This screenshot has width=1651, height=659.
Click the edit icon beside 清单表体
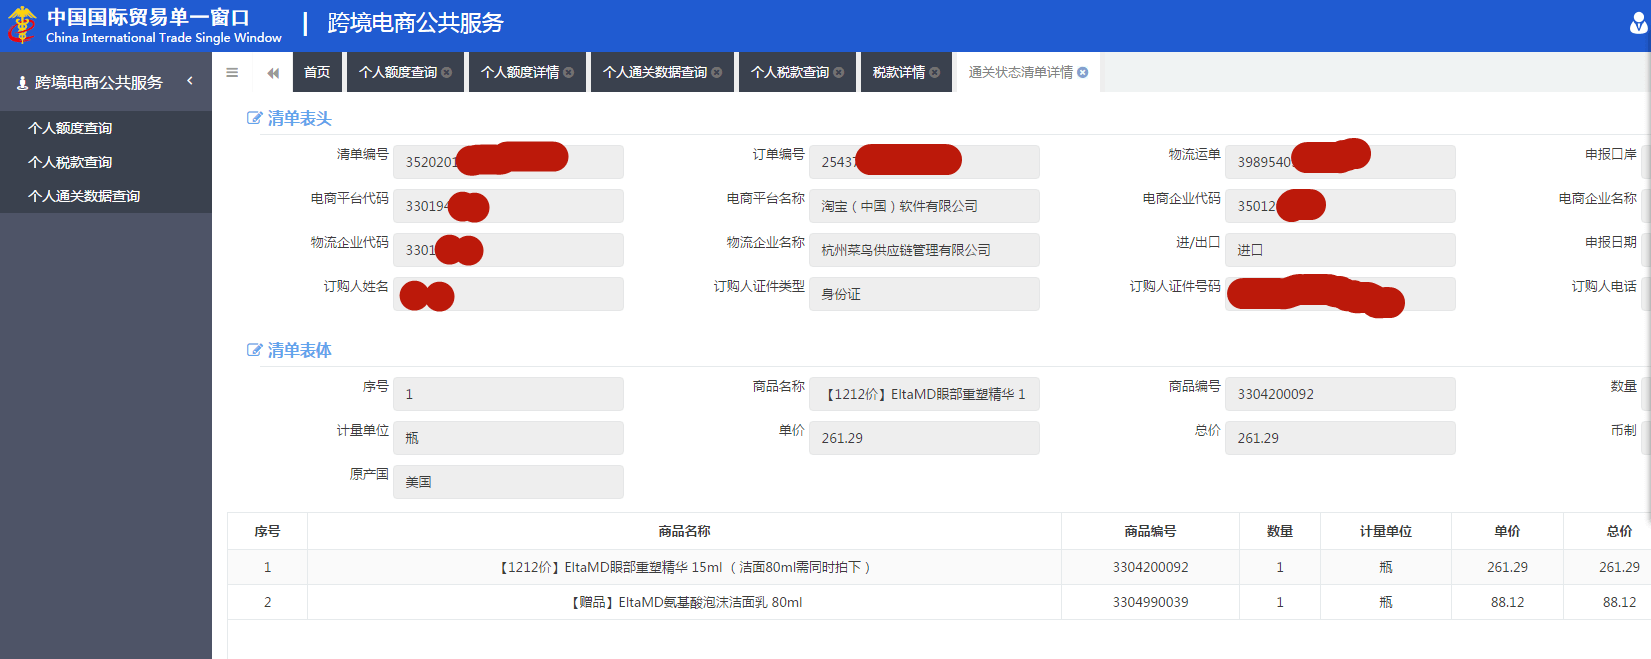[x=254, y=350]
